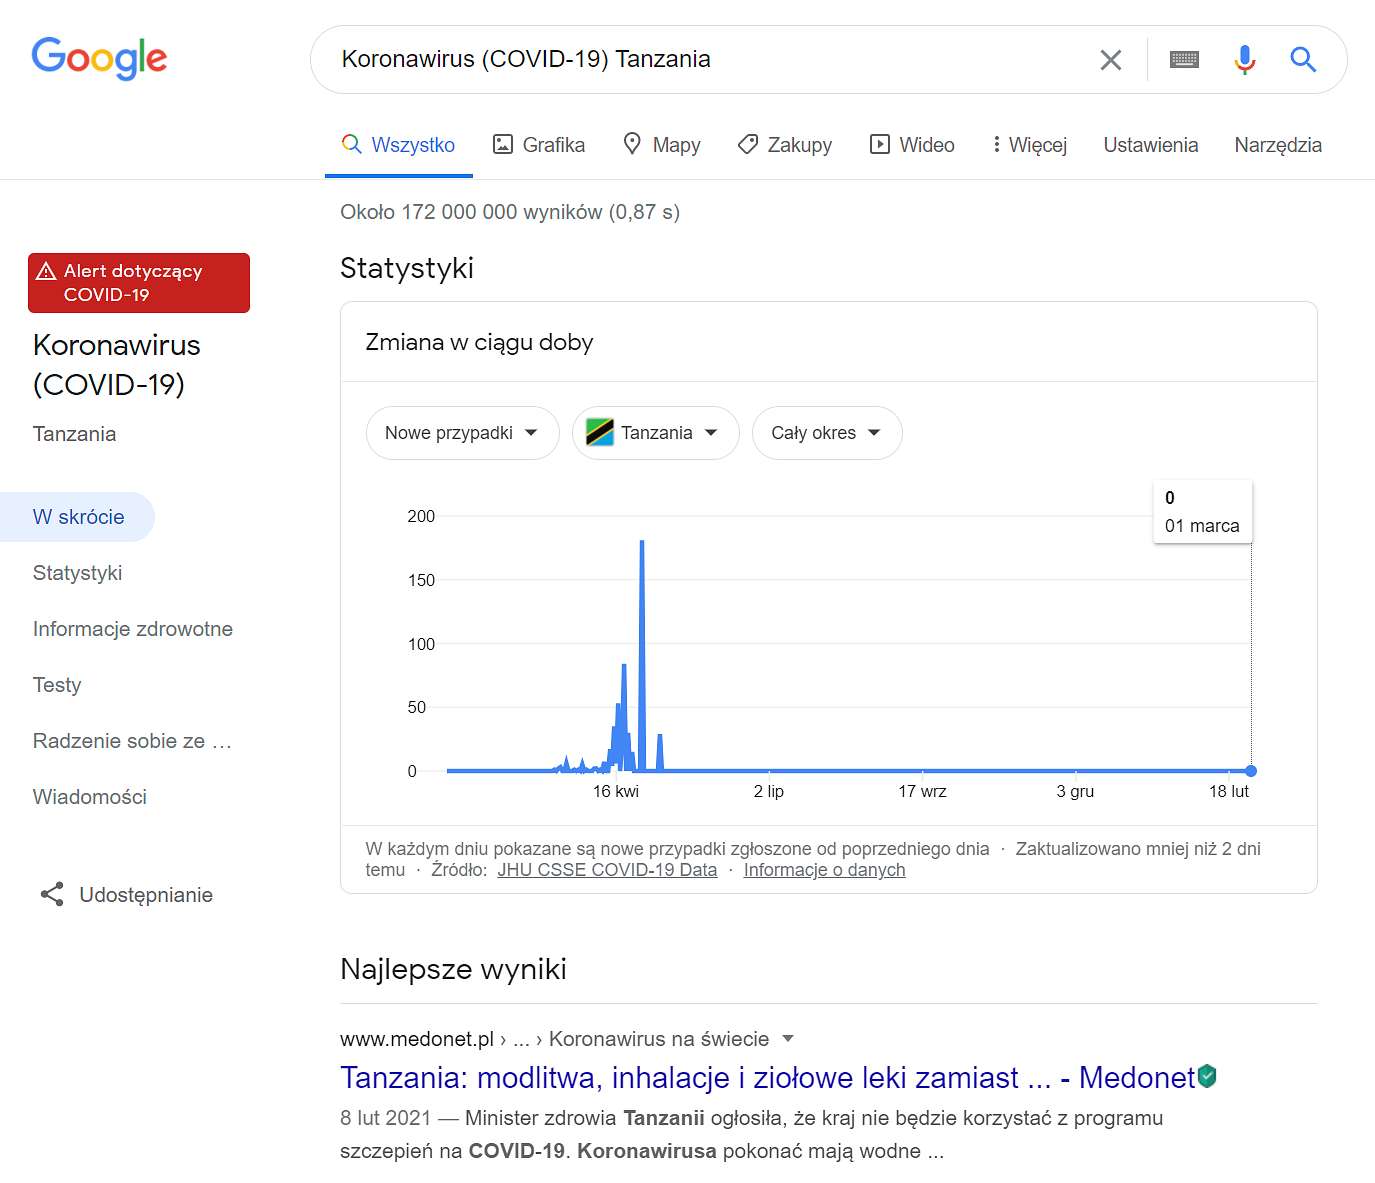Screen dimensions: 1375x1183
Task: Click the Google logo
Action: (x=99, y=58)
